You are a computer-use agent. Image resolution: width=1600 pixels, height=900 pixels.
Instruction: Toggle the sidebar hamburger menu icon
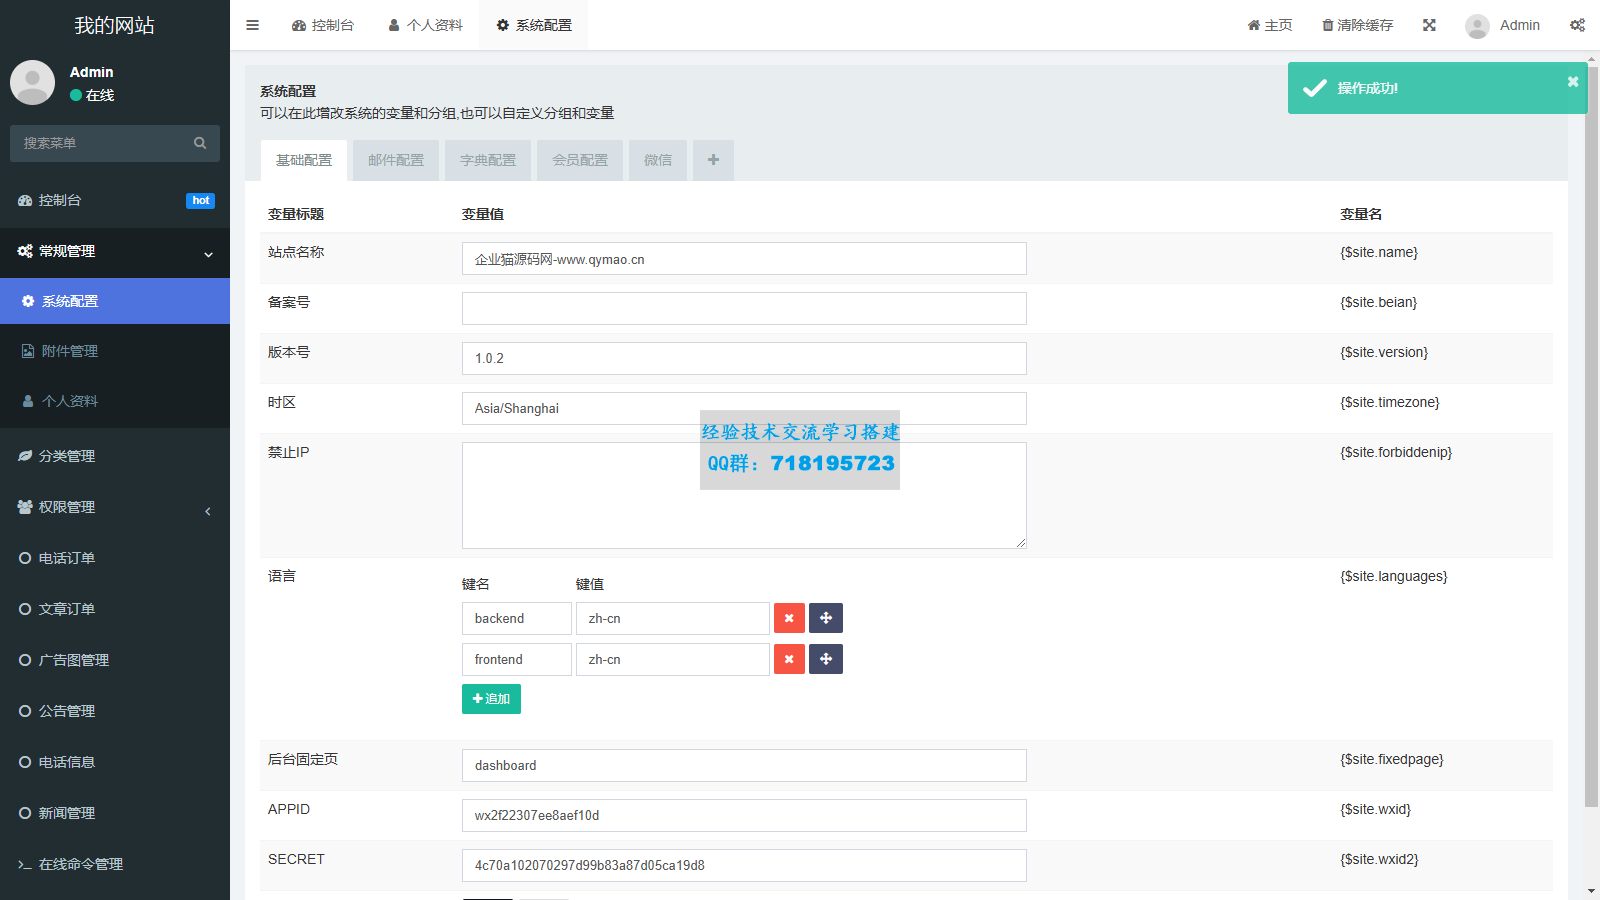click(252, 25)
